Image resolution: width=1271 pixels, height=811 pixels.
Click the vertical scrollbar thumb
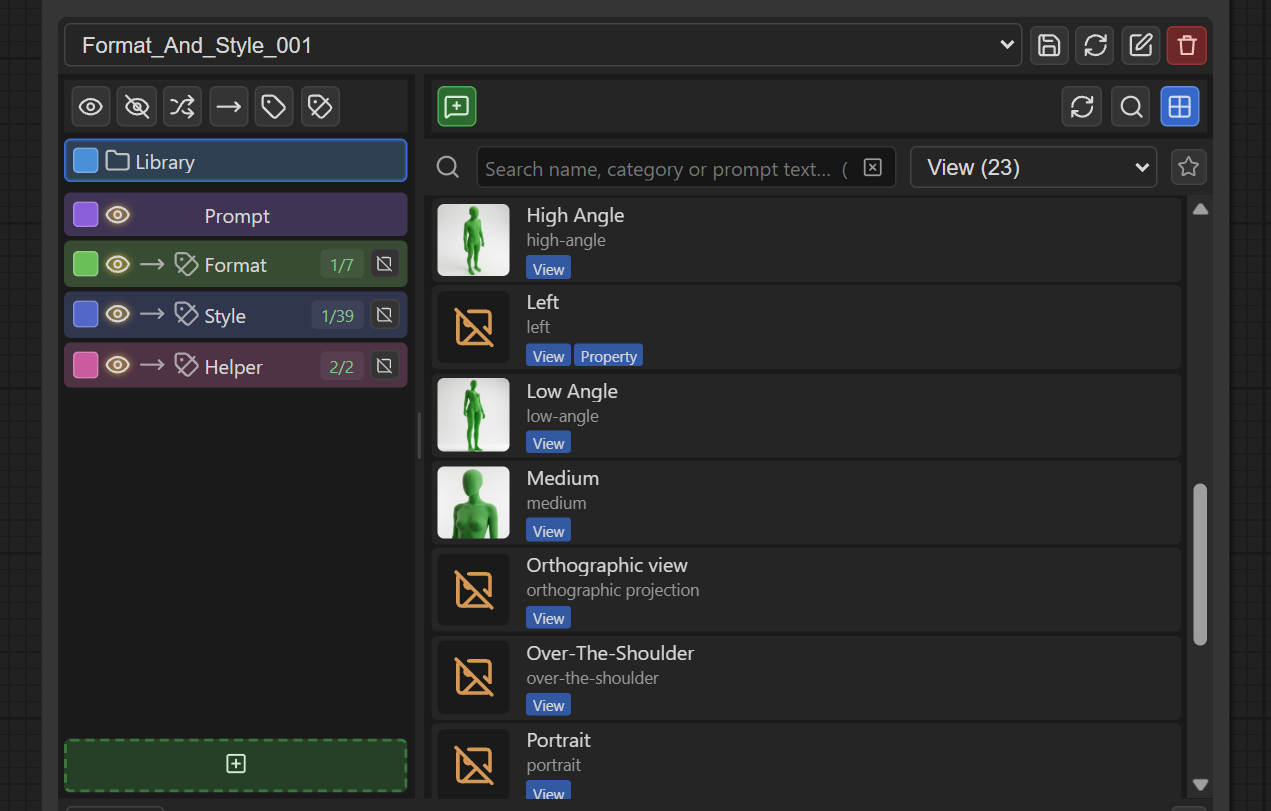point(1200,564)
